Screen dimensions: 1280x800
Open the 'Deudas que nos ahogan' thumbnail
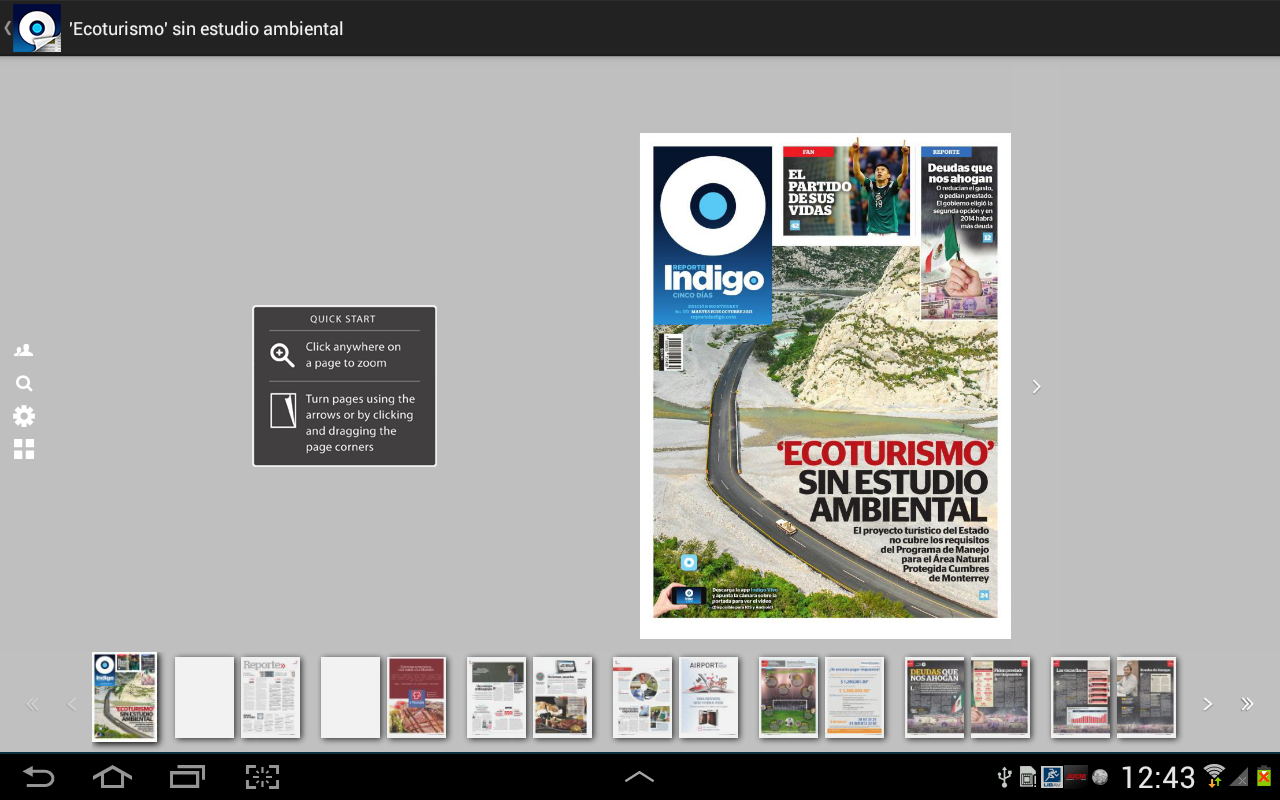pos(935,697)
